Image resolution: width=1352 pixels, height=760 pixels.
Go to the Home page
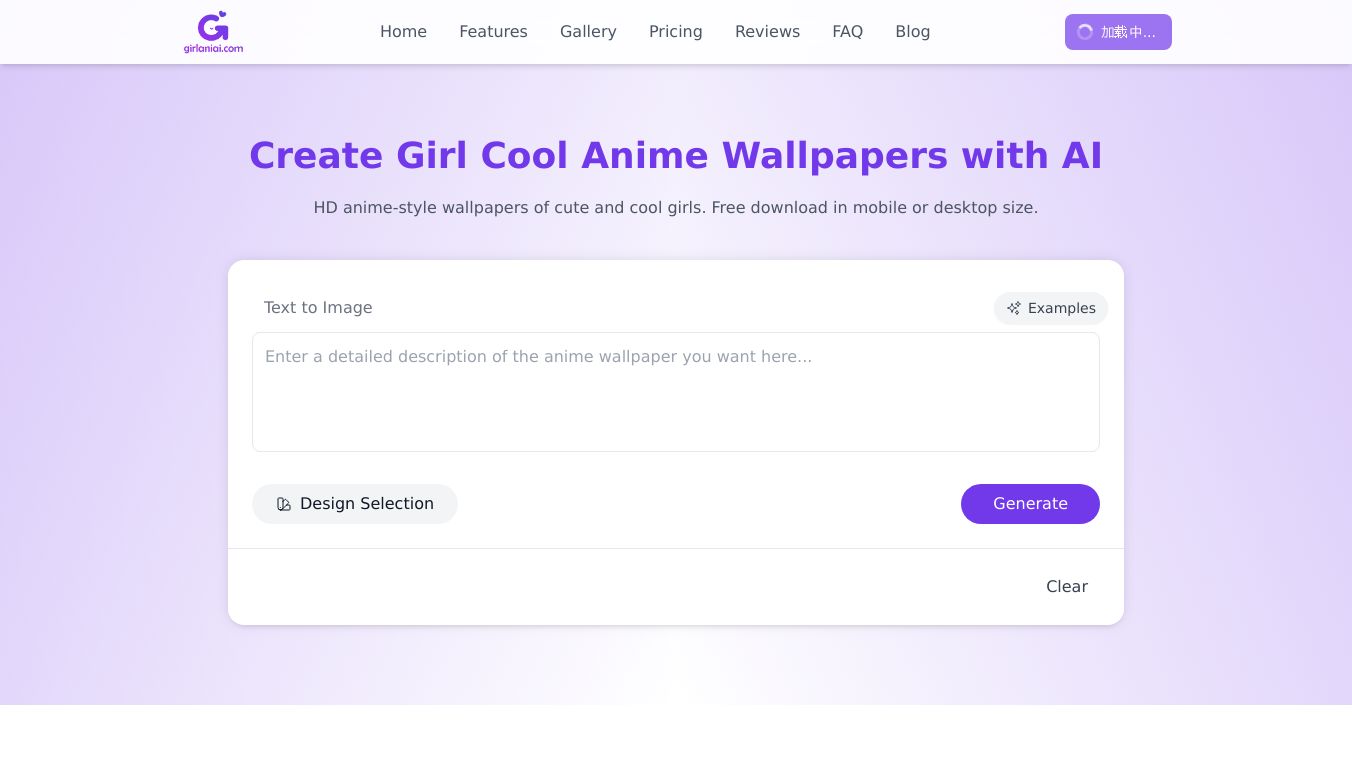point(403,32)
